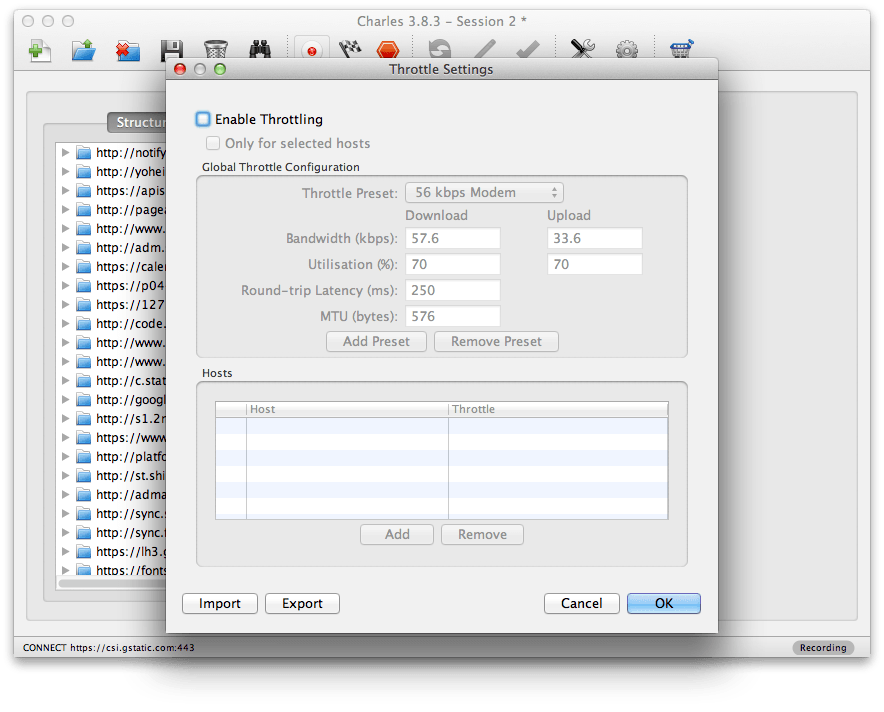Switch to the Structure tab

(137, 122)
